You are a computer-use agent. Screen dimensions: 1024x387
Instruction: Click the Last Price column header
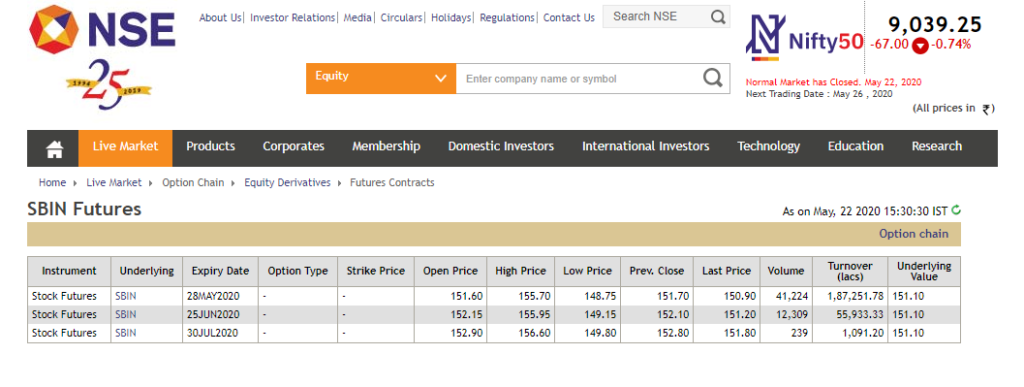click(x=726, y=271)
